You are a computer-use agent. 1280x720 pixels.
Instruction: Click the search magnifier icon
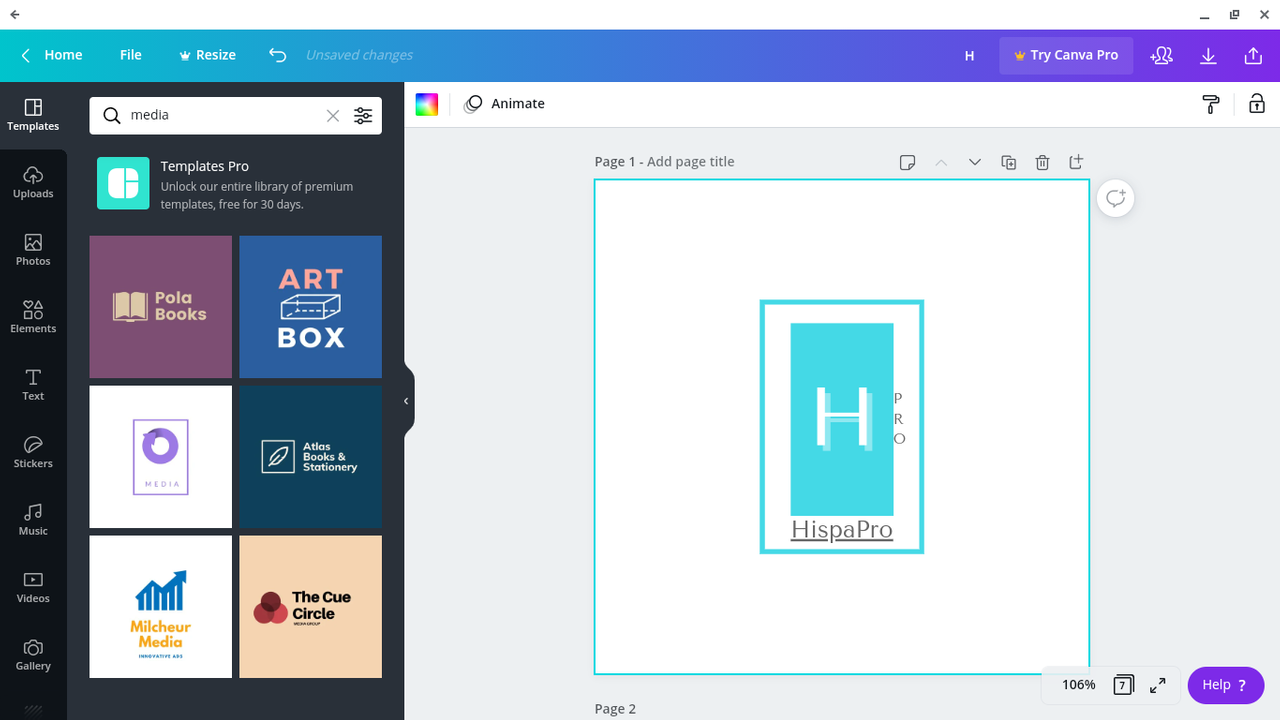pos(112,116)
